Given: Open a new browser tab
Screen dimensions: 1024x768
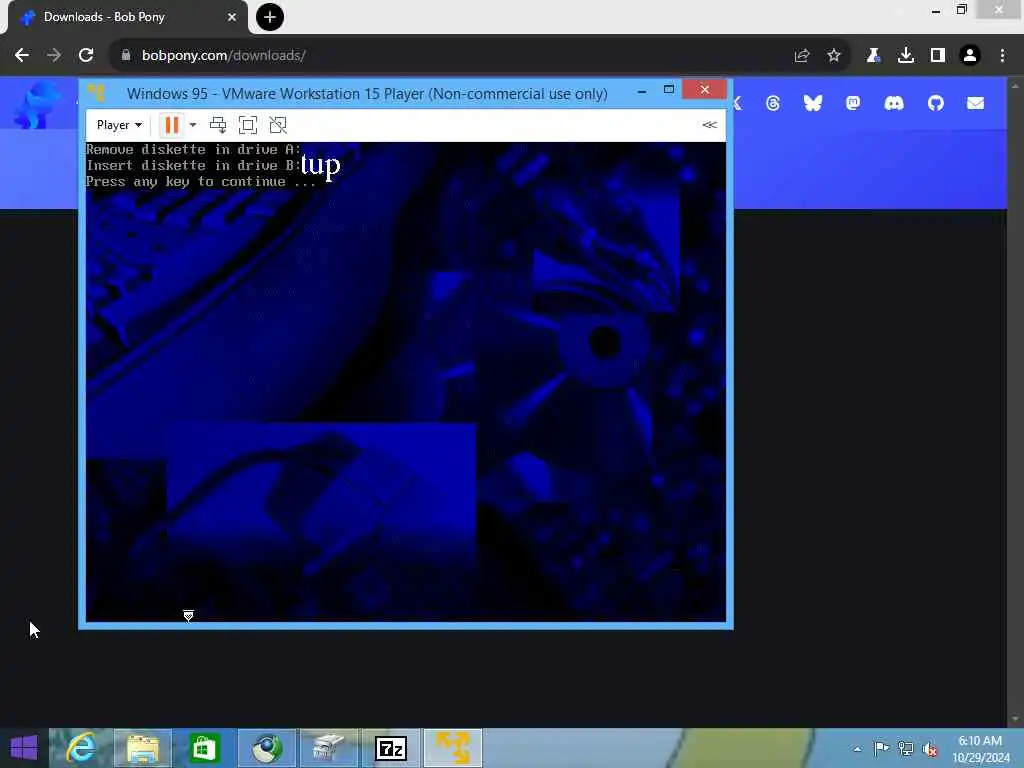Looking at the screenshot, I should tap(270, 17).
